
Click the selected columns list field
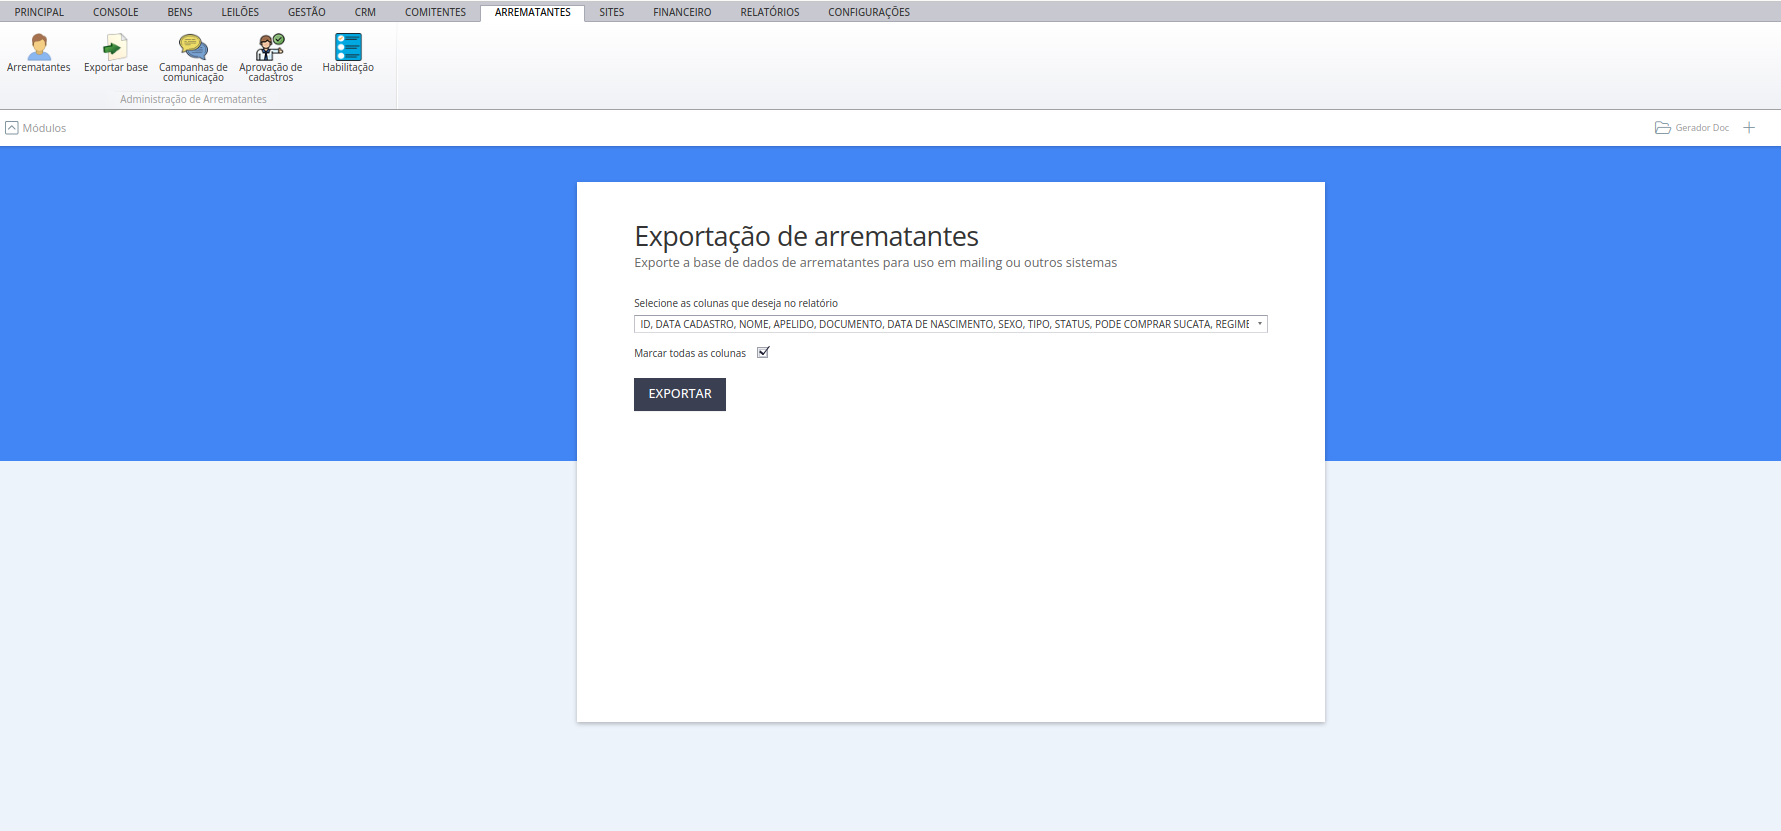pyautogui.click(x=943, y=324)
